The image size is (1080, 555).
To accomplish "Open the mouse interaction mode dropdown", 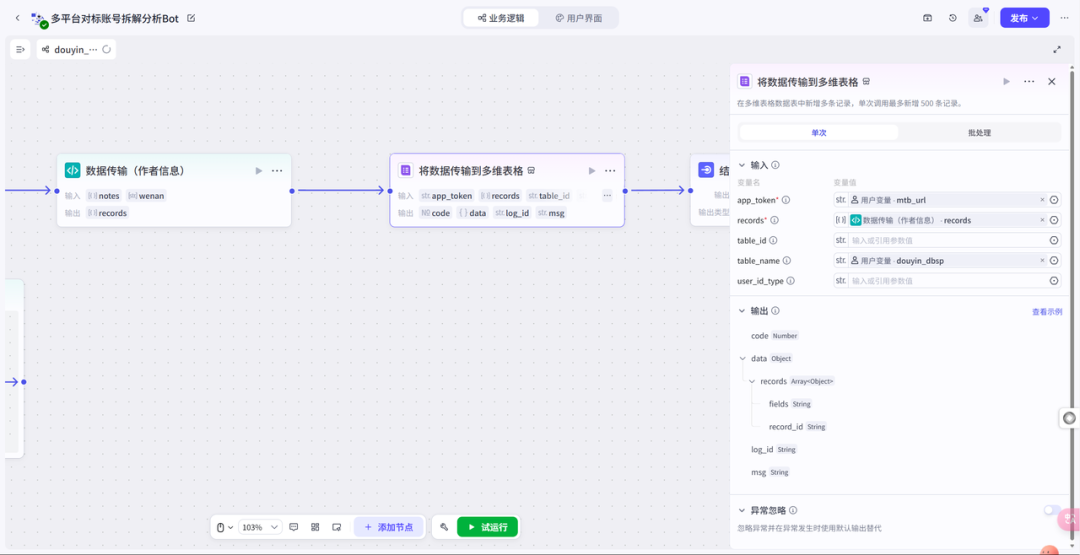I will coord(225,527).
